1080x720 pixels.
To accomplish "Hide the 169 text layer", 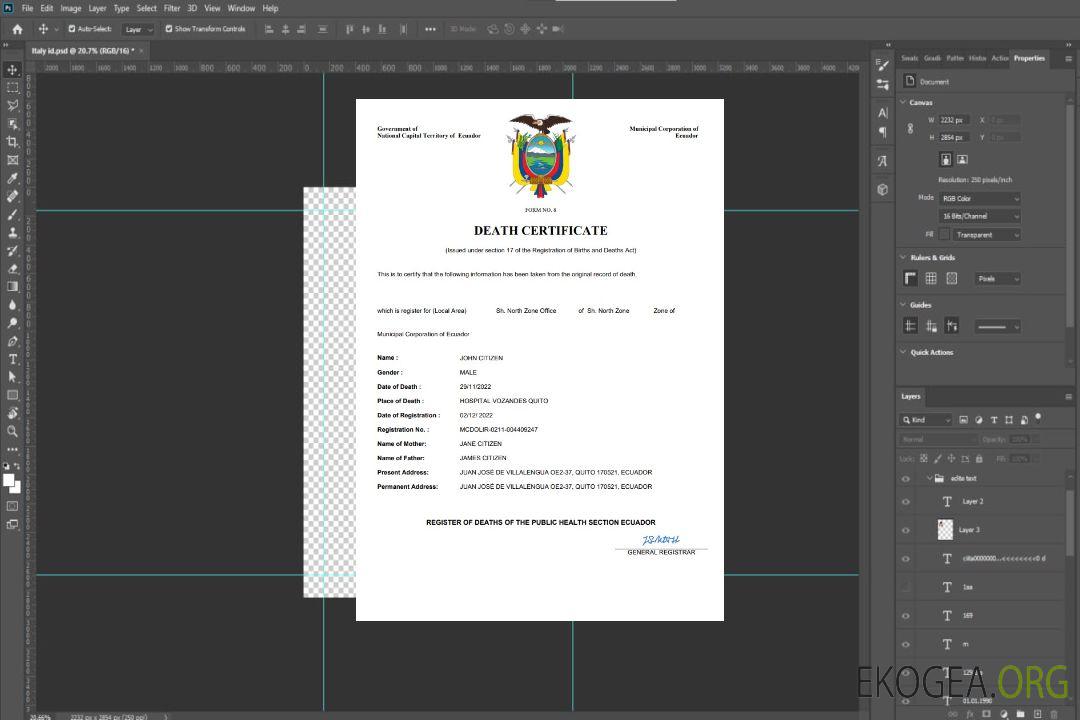I will (906, 616).
